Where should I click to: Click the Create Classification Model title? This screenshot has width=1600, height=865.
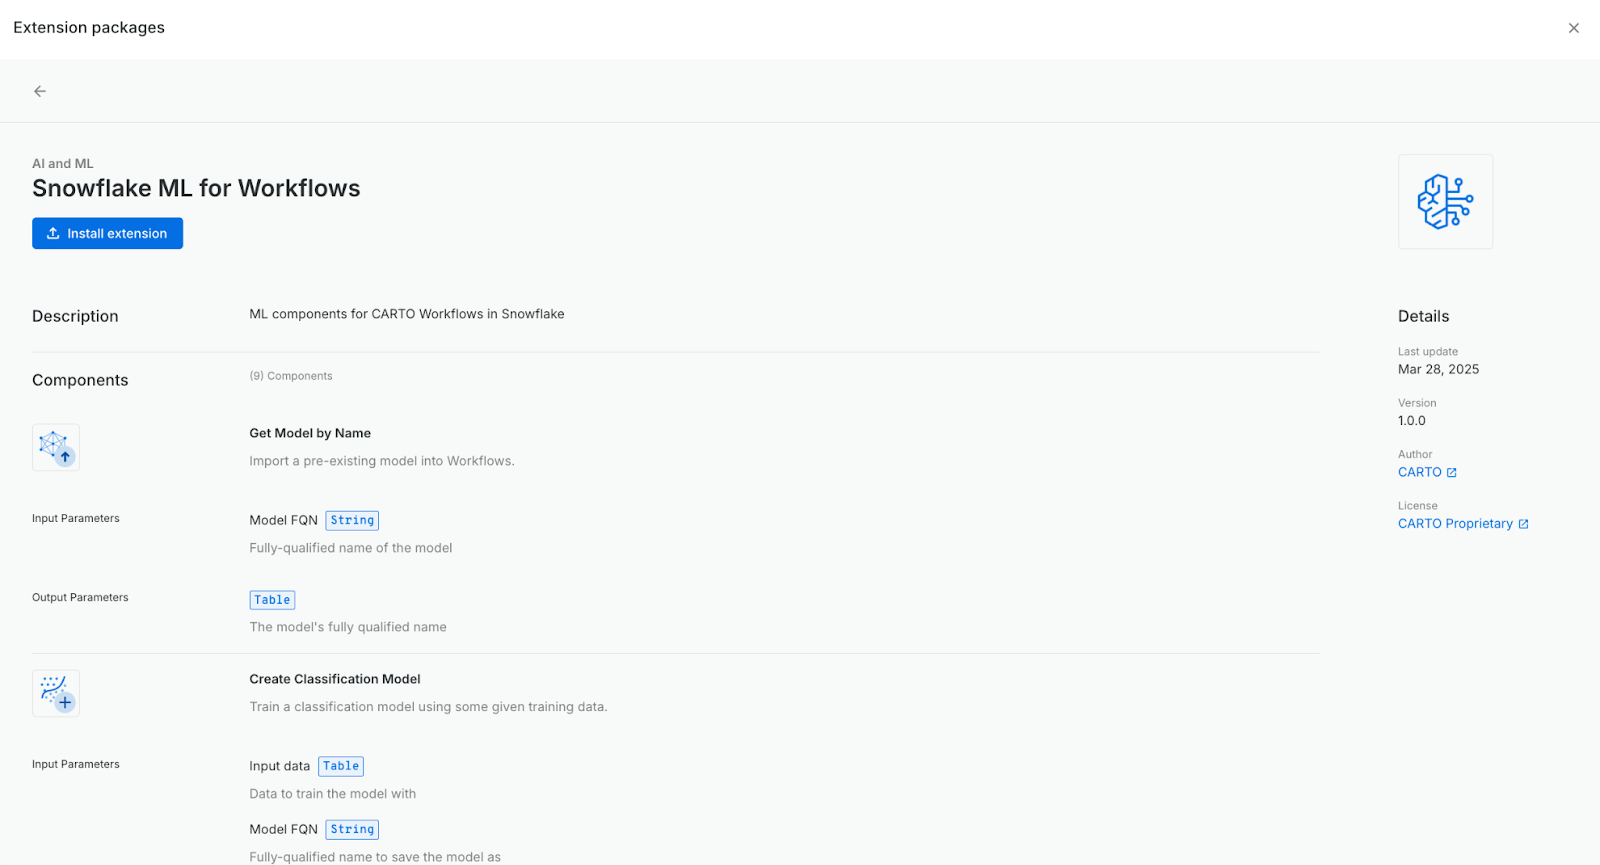coord(335,679)
